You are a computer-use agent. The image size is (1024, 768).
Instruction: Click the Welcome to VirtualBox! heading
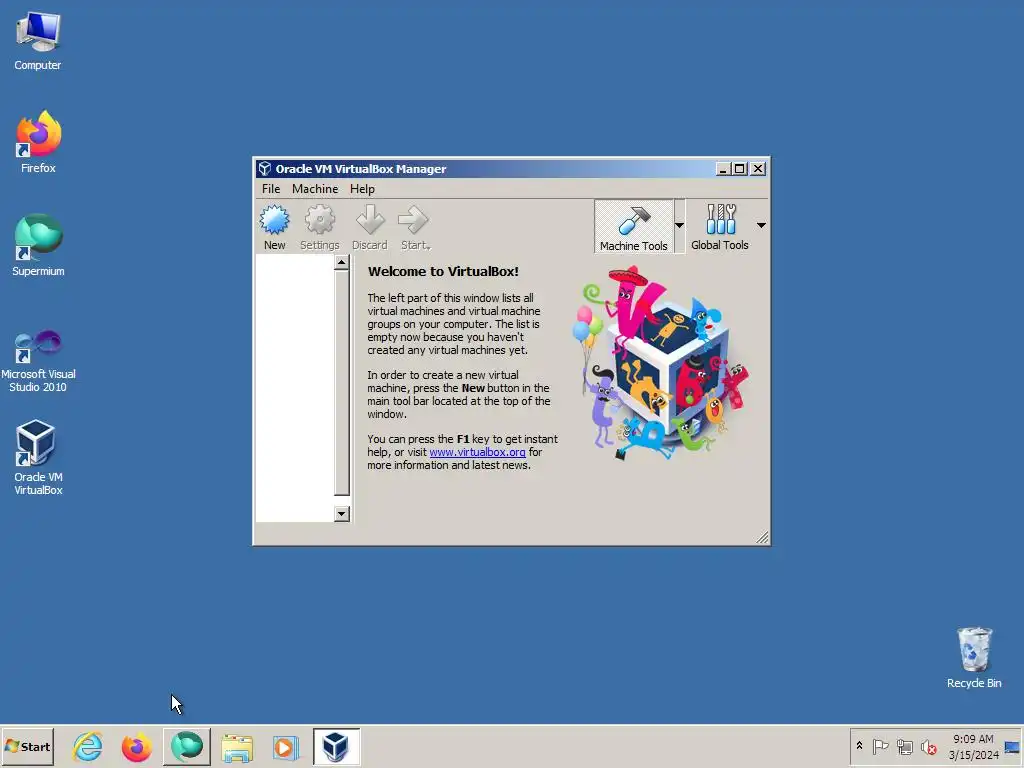point(443,272)
